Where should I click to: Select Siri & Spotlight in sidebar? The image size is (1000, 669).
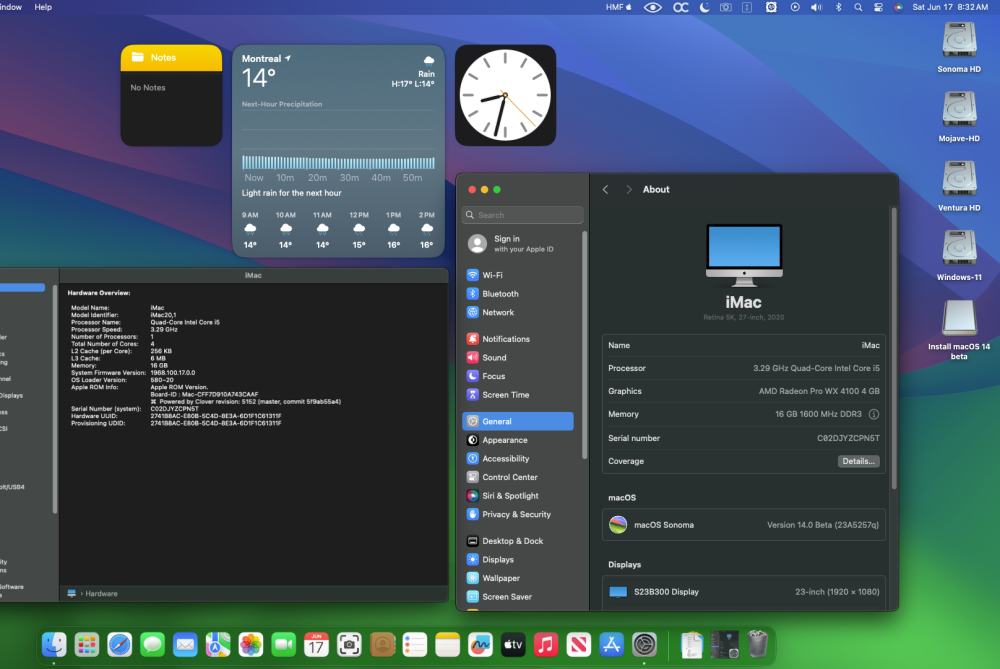[x=518, y=496]
